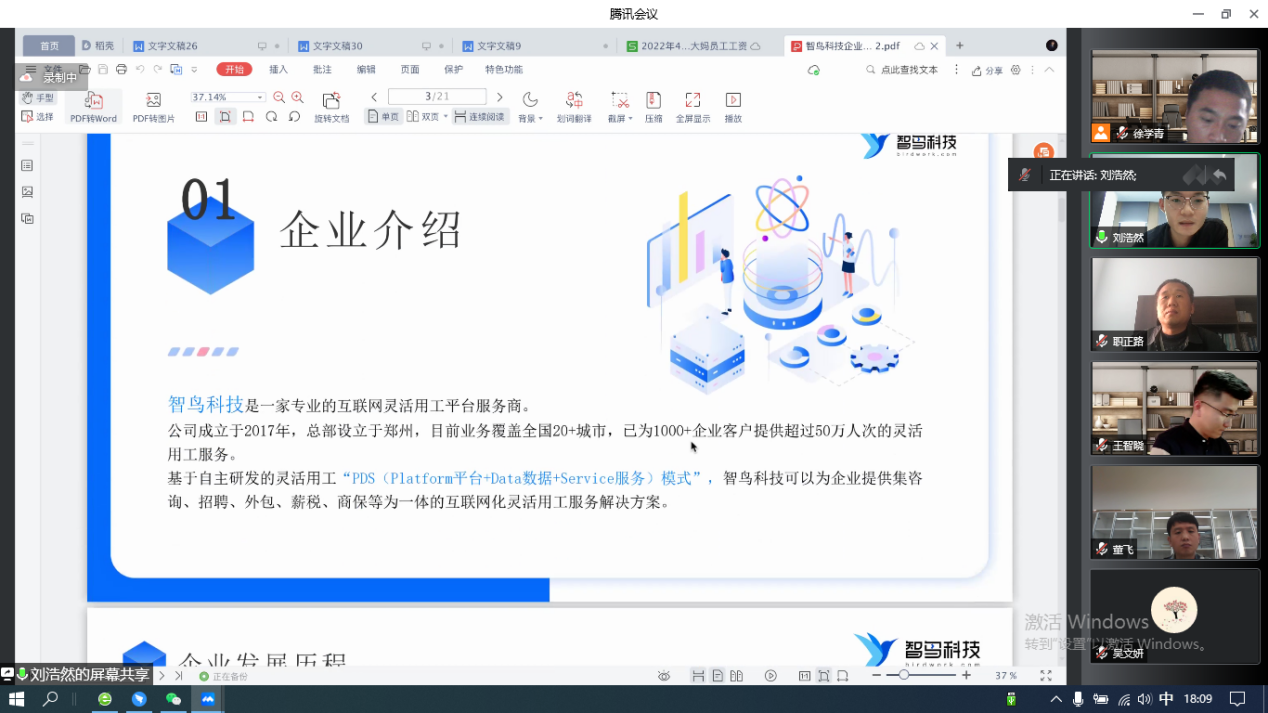Click the WeChat icon in taskbar

pyautogui.click(x=173, y=699)
